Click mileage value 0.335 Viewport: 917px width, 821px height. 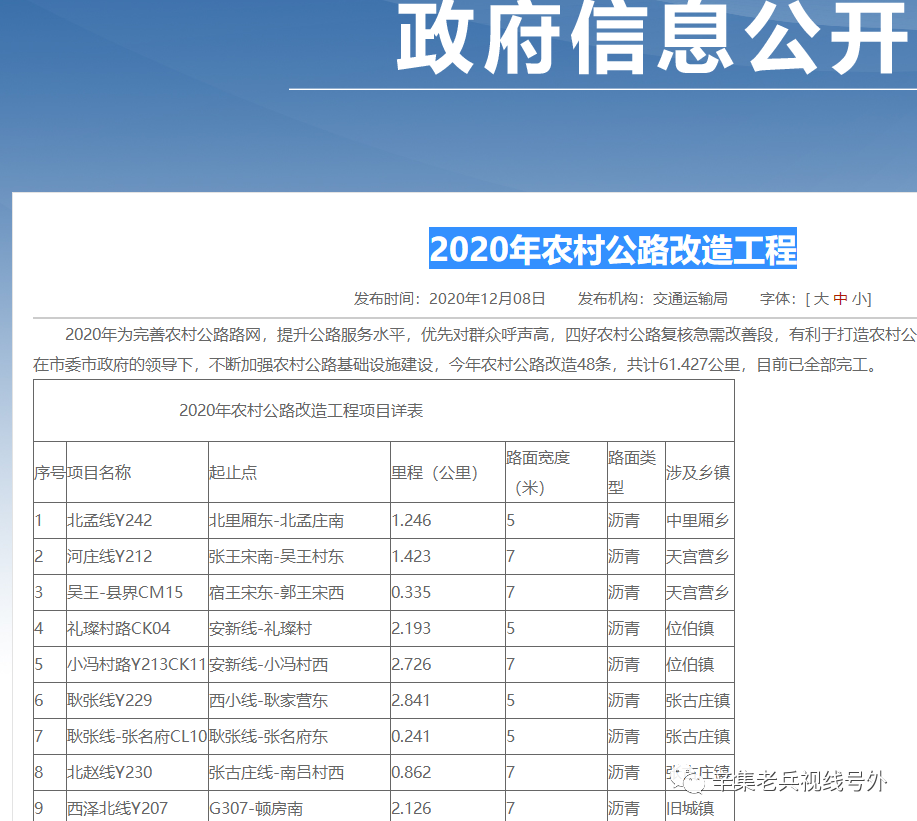tap(411, 592)
